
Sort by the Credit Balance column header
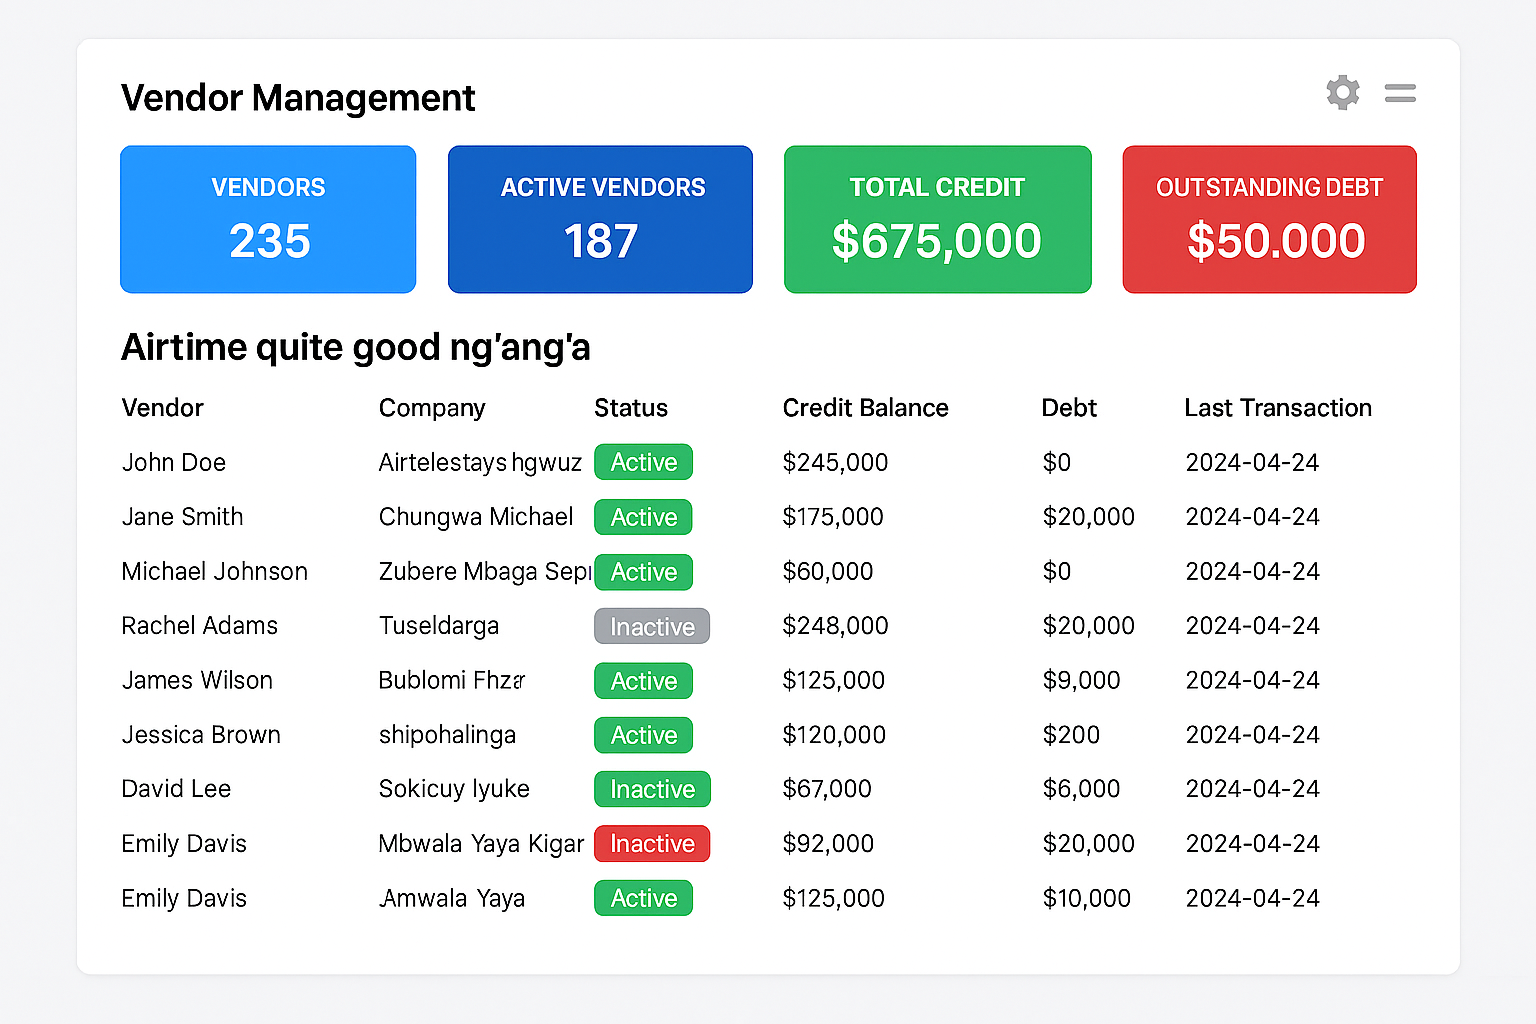click(x=865, y=408)
